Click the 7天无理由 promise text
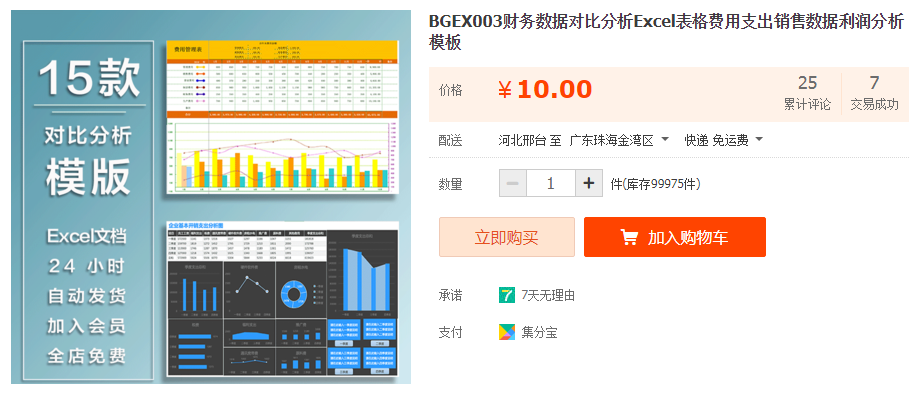Screen dimensions: 920x407 tap(548, 296)
